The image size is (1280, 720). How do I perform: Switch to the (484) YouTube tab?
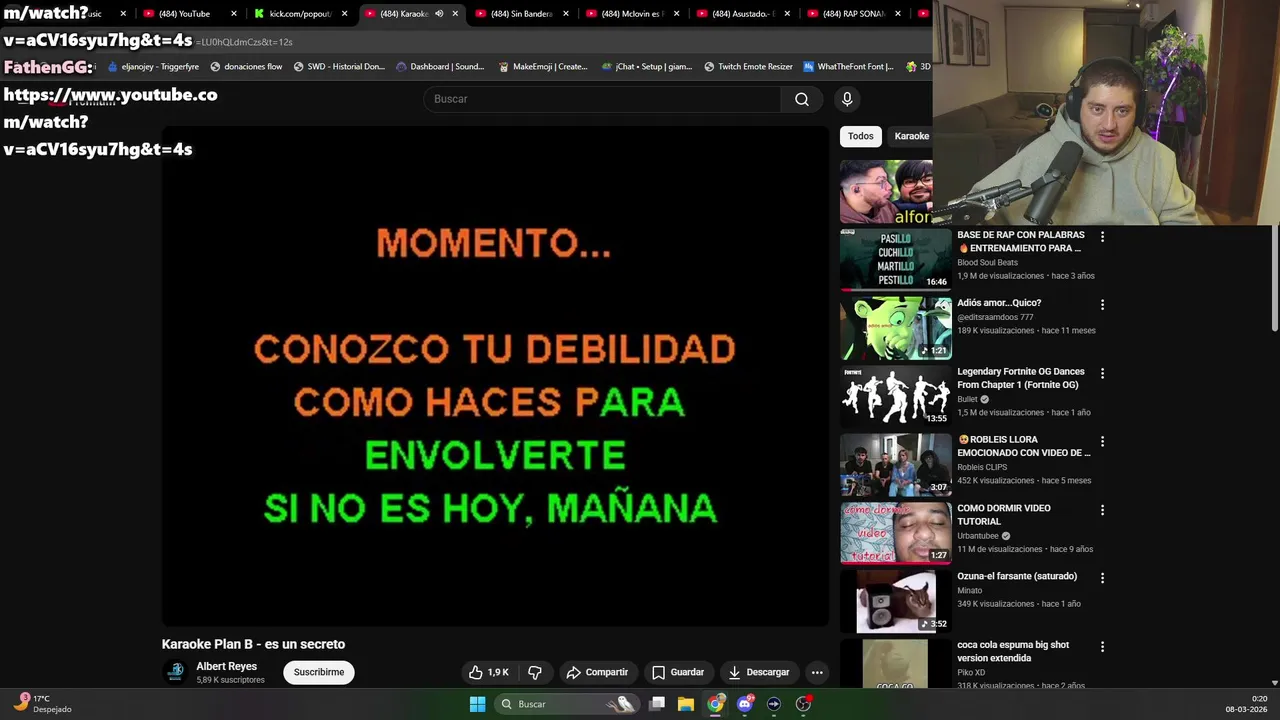point(190,14)
